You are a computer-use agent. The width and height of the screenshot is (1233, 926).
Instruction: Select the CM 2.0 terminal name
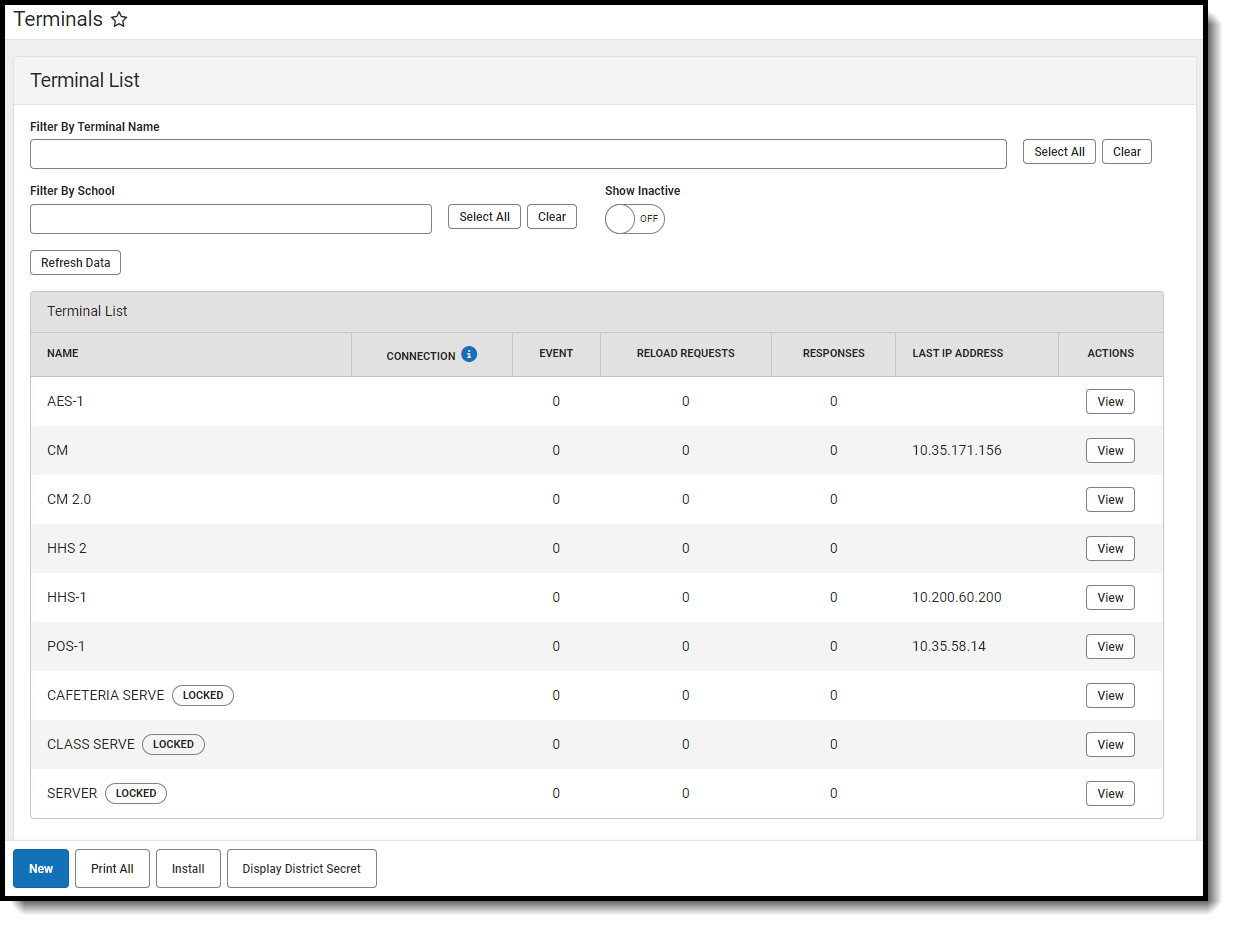tap(69, 500)
